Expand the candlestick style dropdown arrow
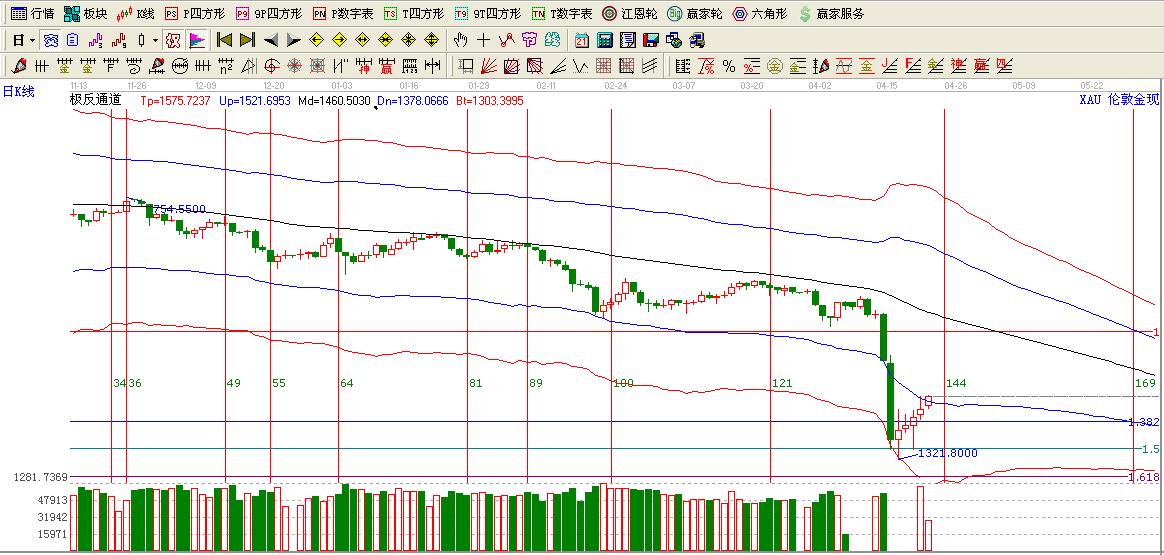Image resolution: width=1164 pixels, height=555 pixels. point(155,40)
